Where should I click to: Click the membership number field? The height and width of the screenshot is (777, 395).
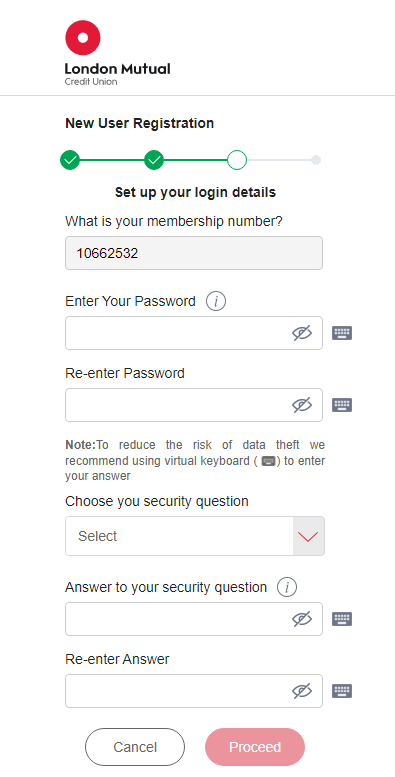(194, 253)
